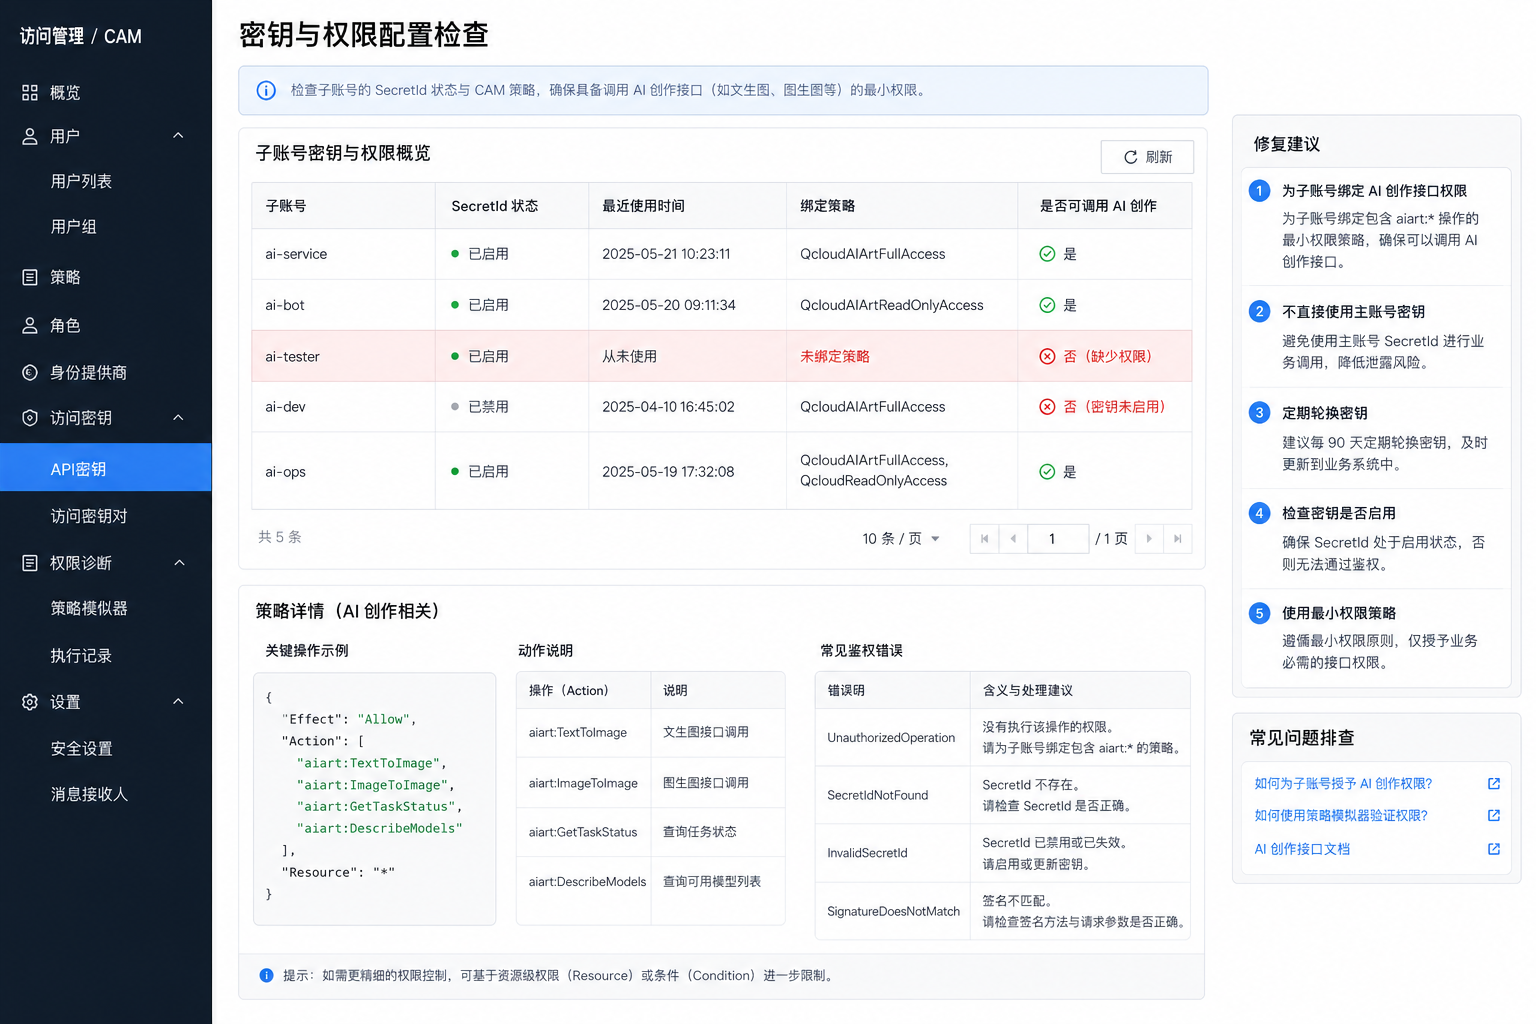Open link 如何为子账号授予 AI 创作权限?
Viewport: 1536px width, 1024px height.
coord(1343,784)
